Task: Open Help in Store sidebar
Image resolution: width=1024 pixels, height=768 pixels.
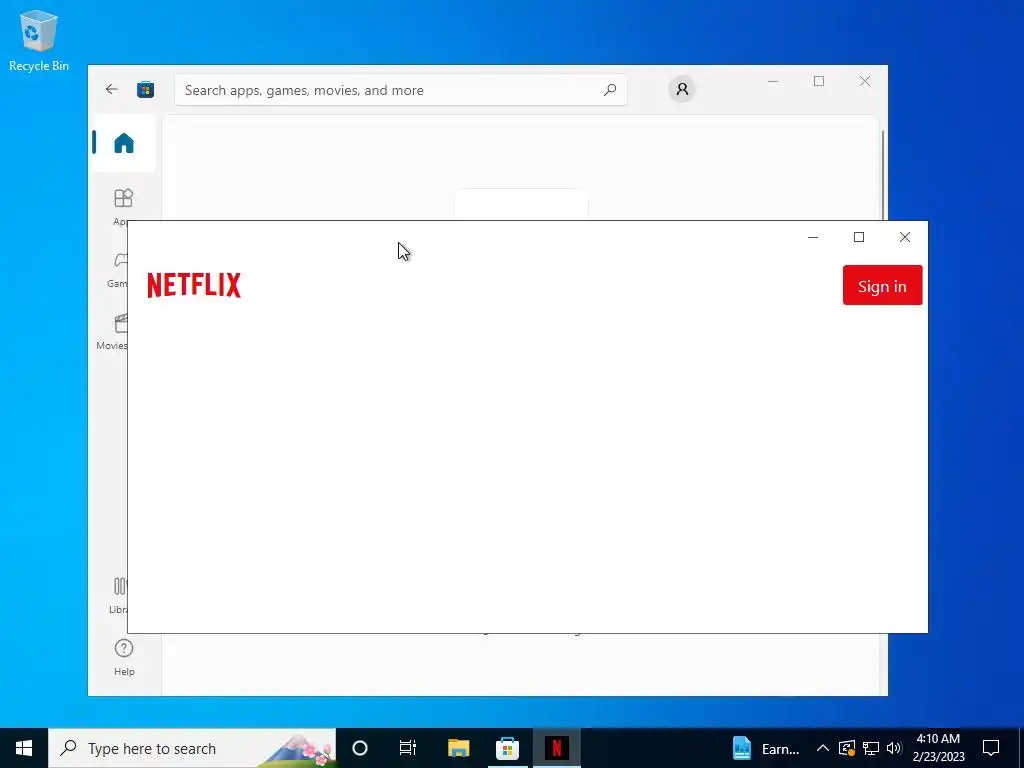Action: [x=124, y=657]
